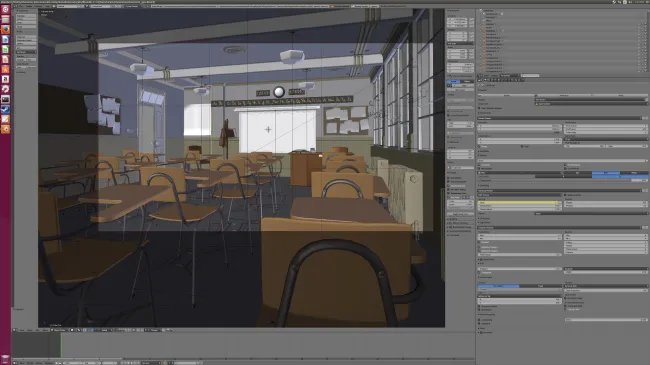
Task: Click the 3D cursor crosshair in the viewport
Action: (x=268, y=129)
